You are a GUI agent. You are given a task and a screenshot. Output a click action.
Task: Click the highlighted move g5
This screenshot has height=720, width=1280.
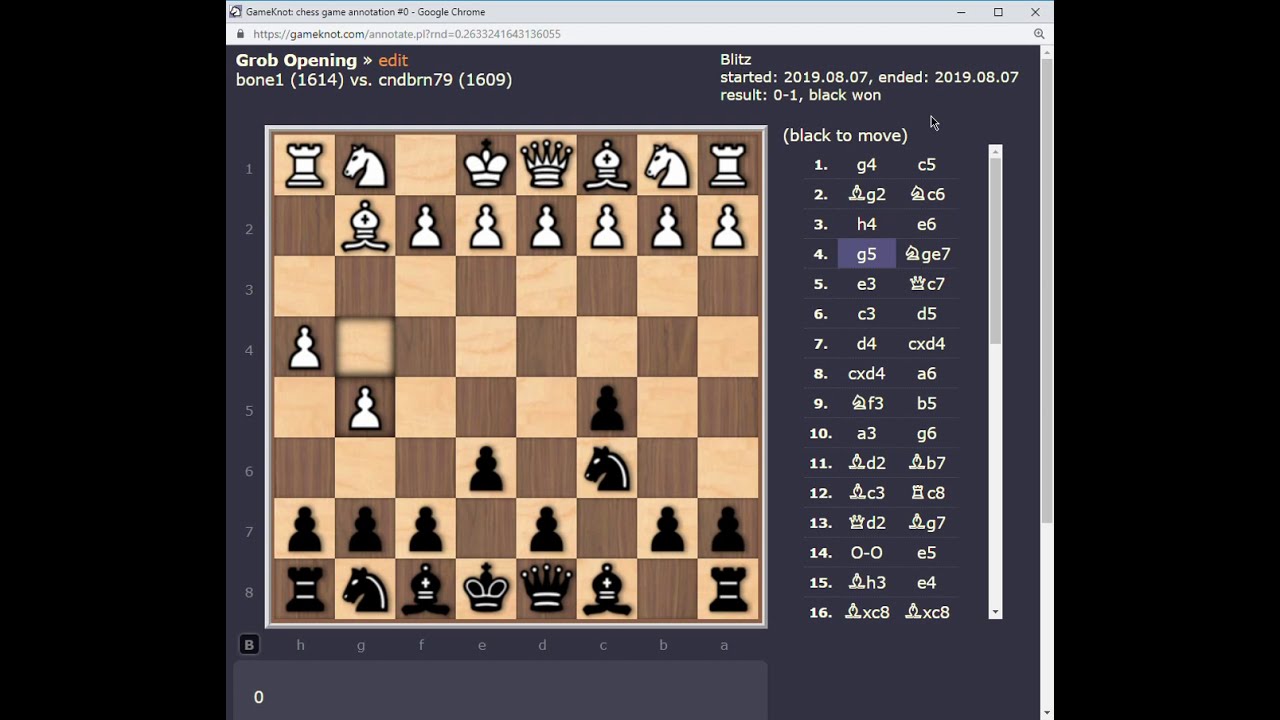click(x=866, y=254)
